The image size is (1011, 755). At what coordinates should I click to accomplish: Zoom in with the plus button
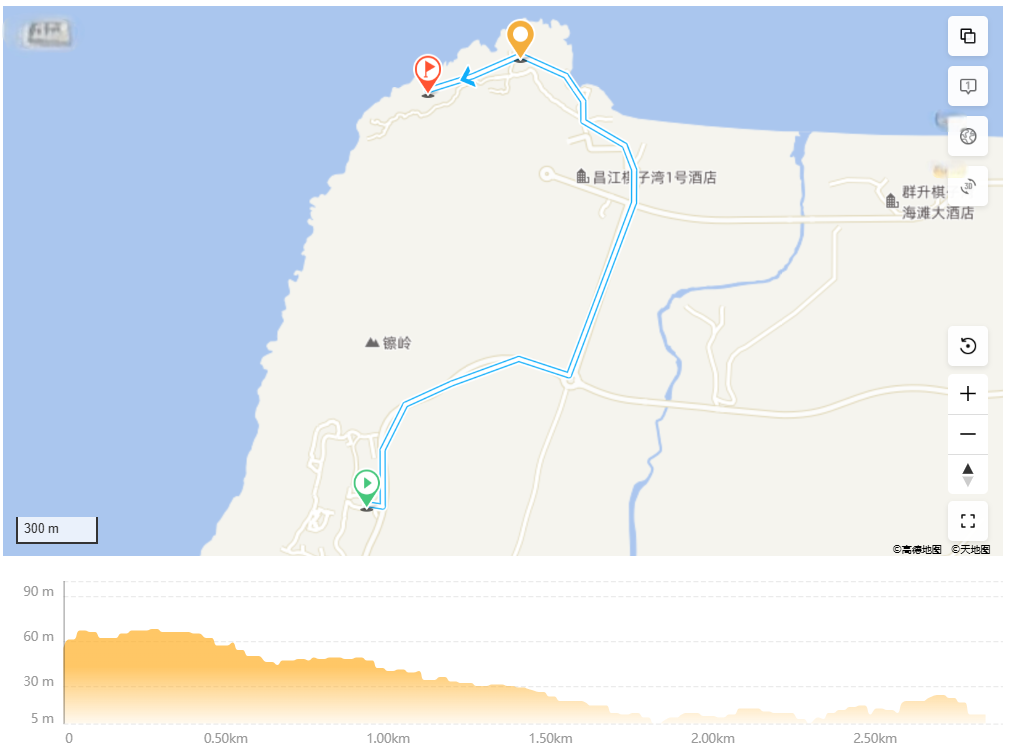click(x=967, y=394)
